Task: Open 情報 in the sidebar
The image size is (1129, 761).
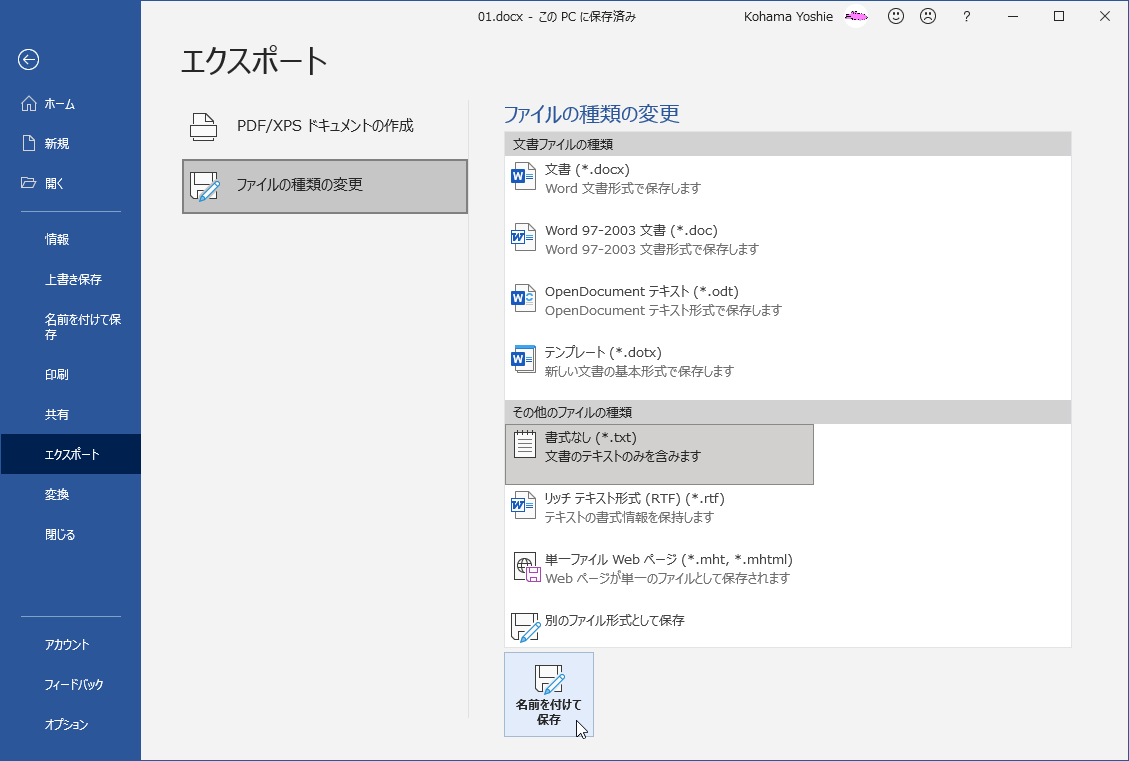Action: coord(71,239)
